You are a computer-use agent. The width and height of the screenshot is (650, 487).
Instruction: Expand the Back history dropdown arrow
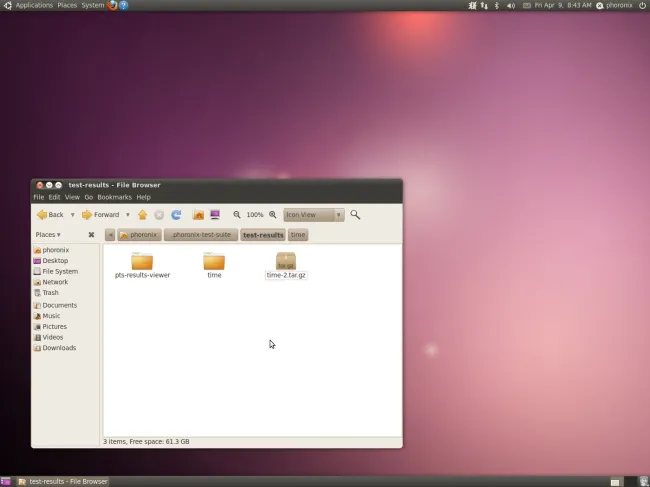pyautogui.click(x=72, y=214)
